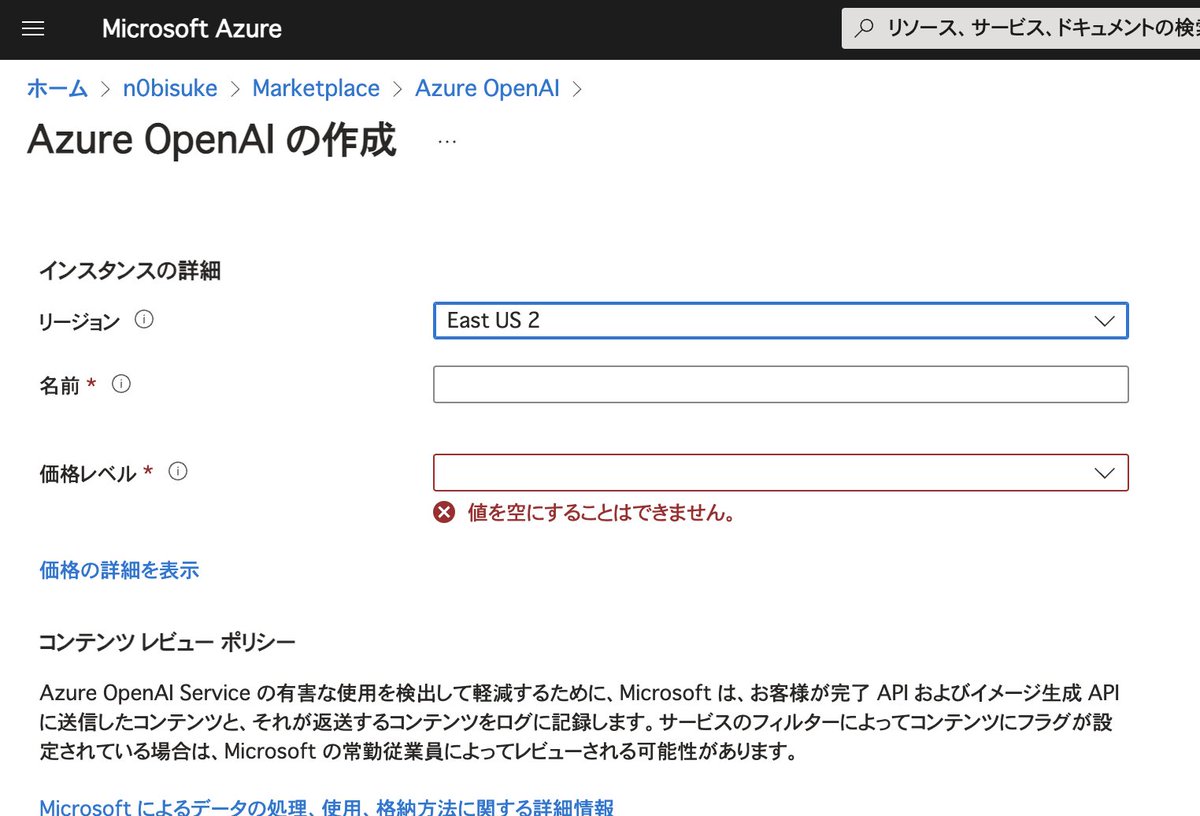Image resolution: width=1200 pixels, height=816 pixels.
Task: Click the search magnifier icon
Action: pyautogui.click(x=866, y=29)
